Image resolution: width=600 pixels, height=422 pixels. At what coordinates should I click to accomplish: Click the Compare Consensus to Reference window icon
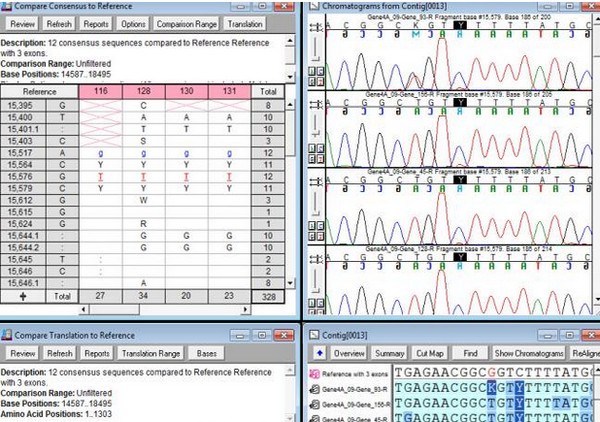(x=6, y=6)
